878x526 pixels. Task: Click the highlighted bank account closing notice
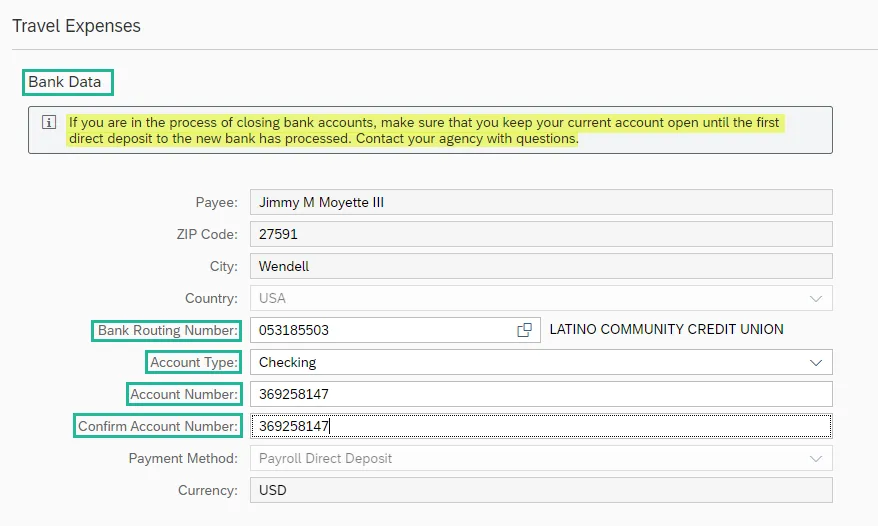click(424, 131)
